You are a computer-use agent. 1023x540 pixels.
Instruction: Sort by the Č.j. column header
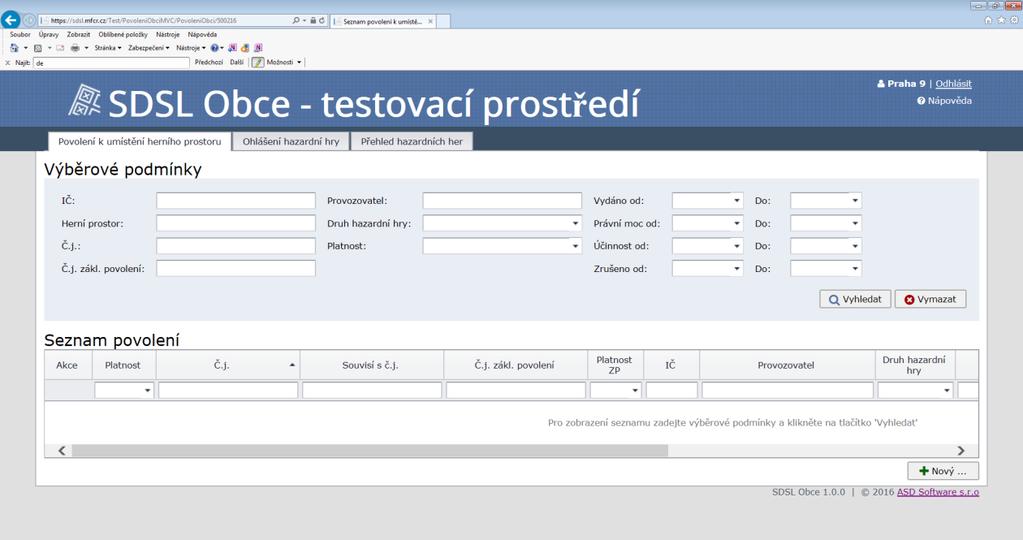tap(228, 365)
